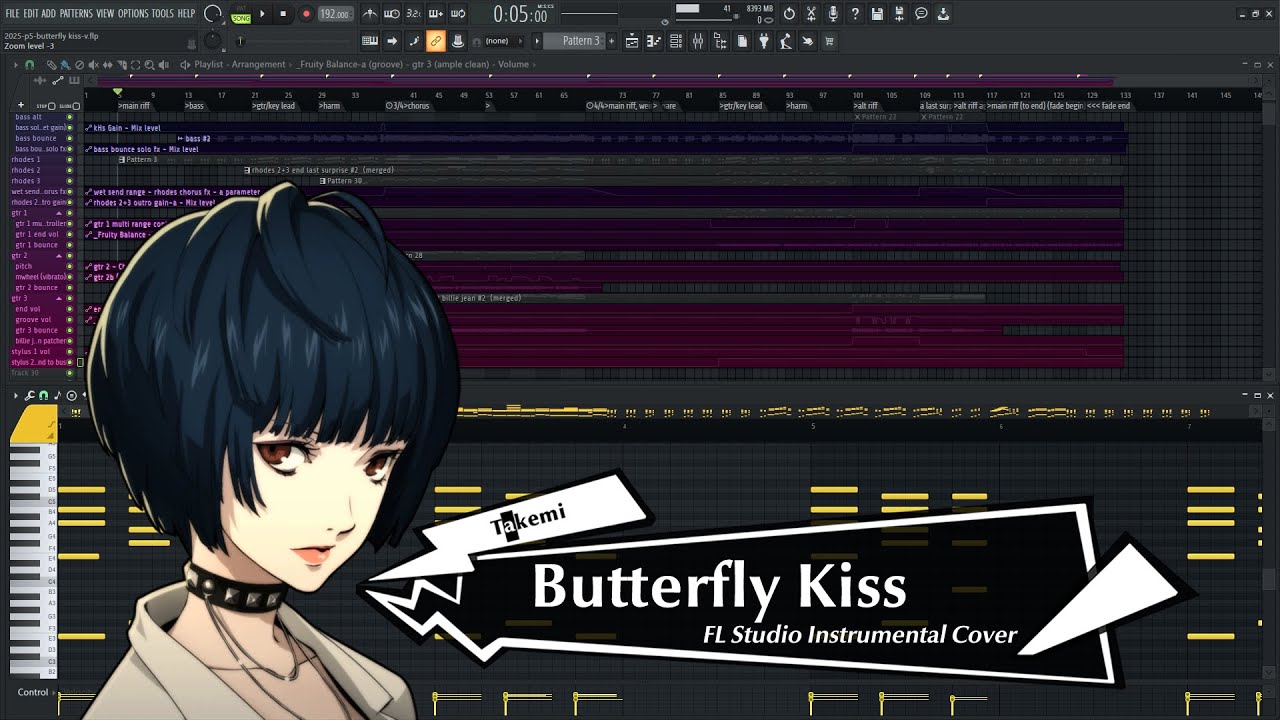Mute the stylus 1 vol track
This screenshot has height=720, width=1280.
coord(69,352)
